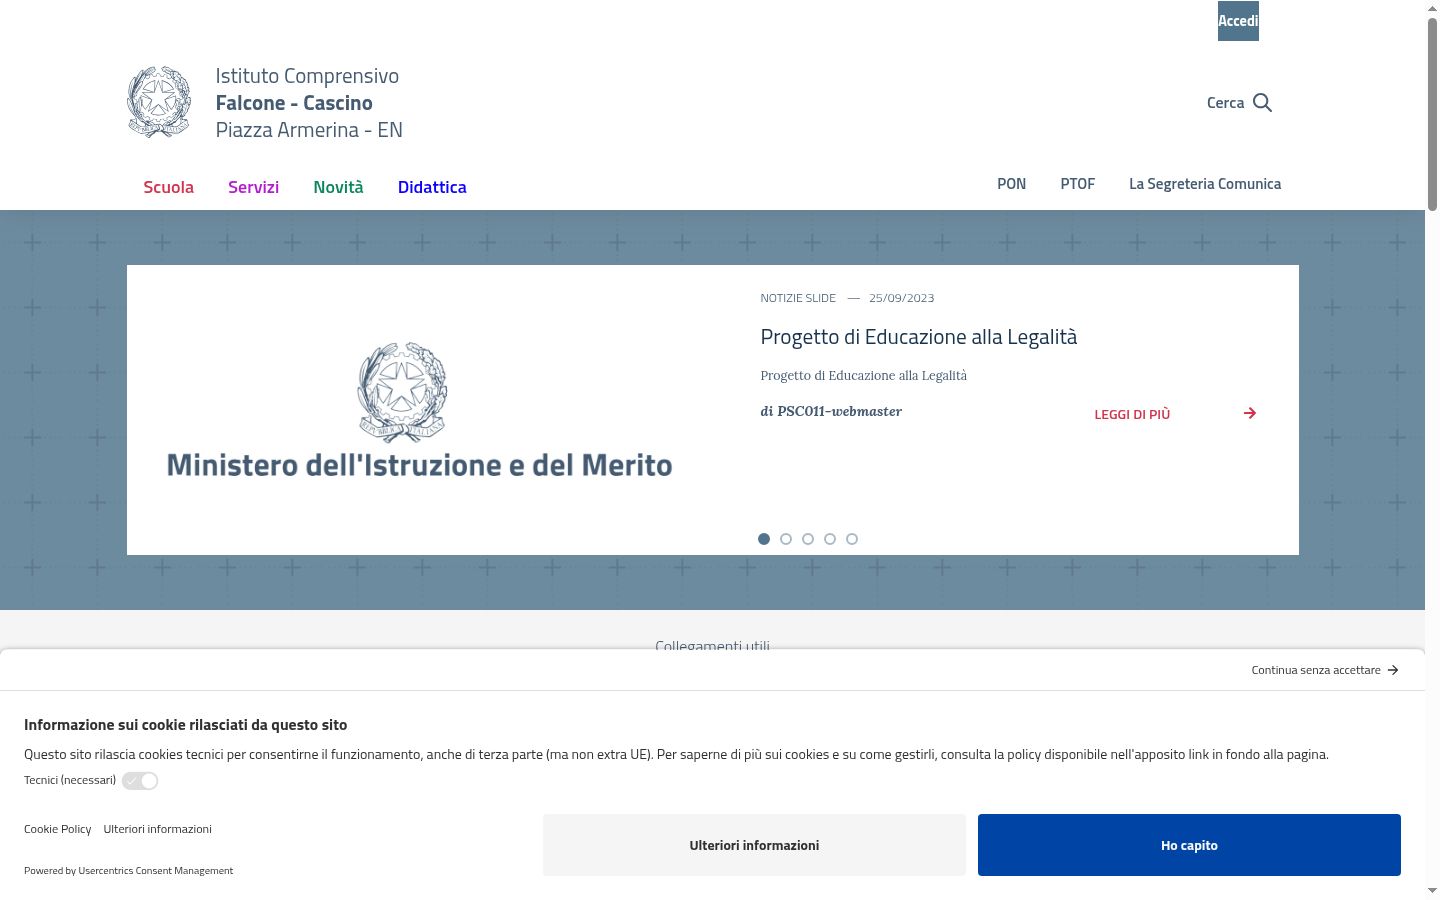Open the Progetto di Educazione alla Legalità headline
The height and width of the screenshot is (900, 1440).
918,337
